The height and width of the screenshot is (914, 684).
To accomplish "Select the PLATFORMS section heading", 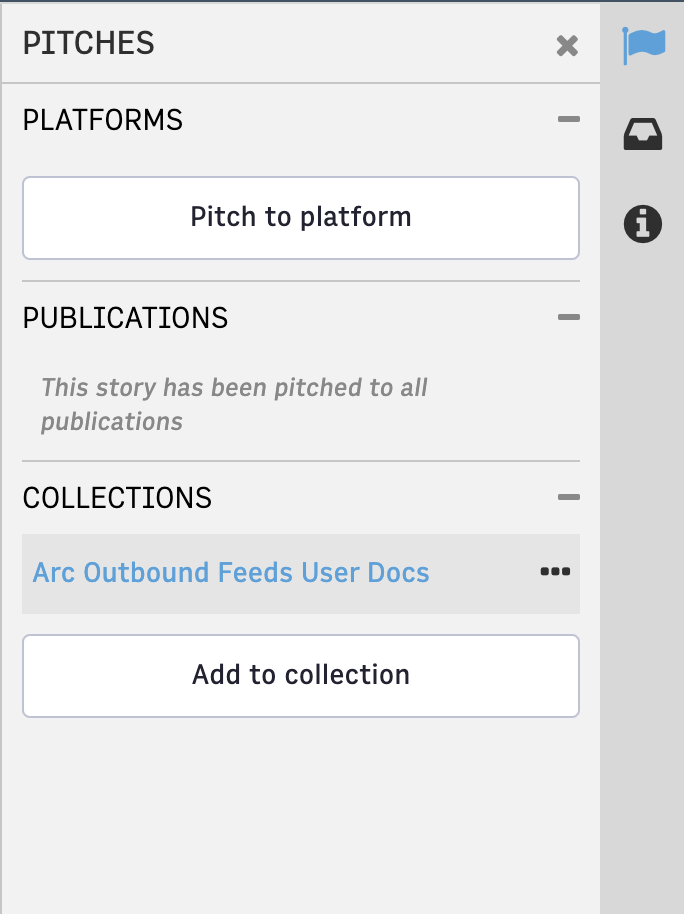I will pos(103,120).
